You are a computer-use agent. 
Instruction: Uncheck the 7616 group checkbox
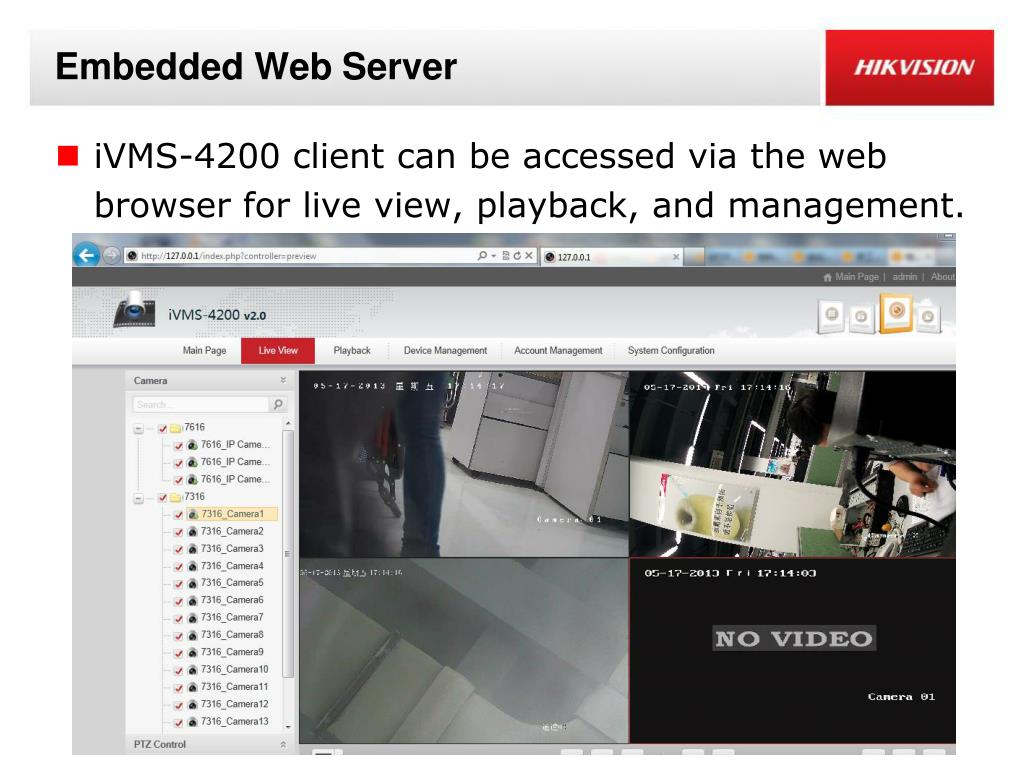click(163, 428)
